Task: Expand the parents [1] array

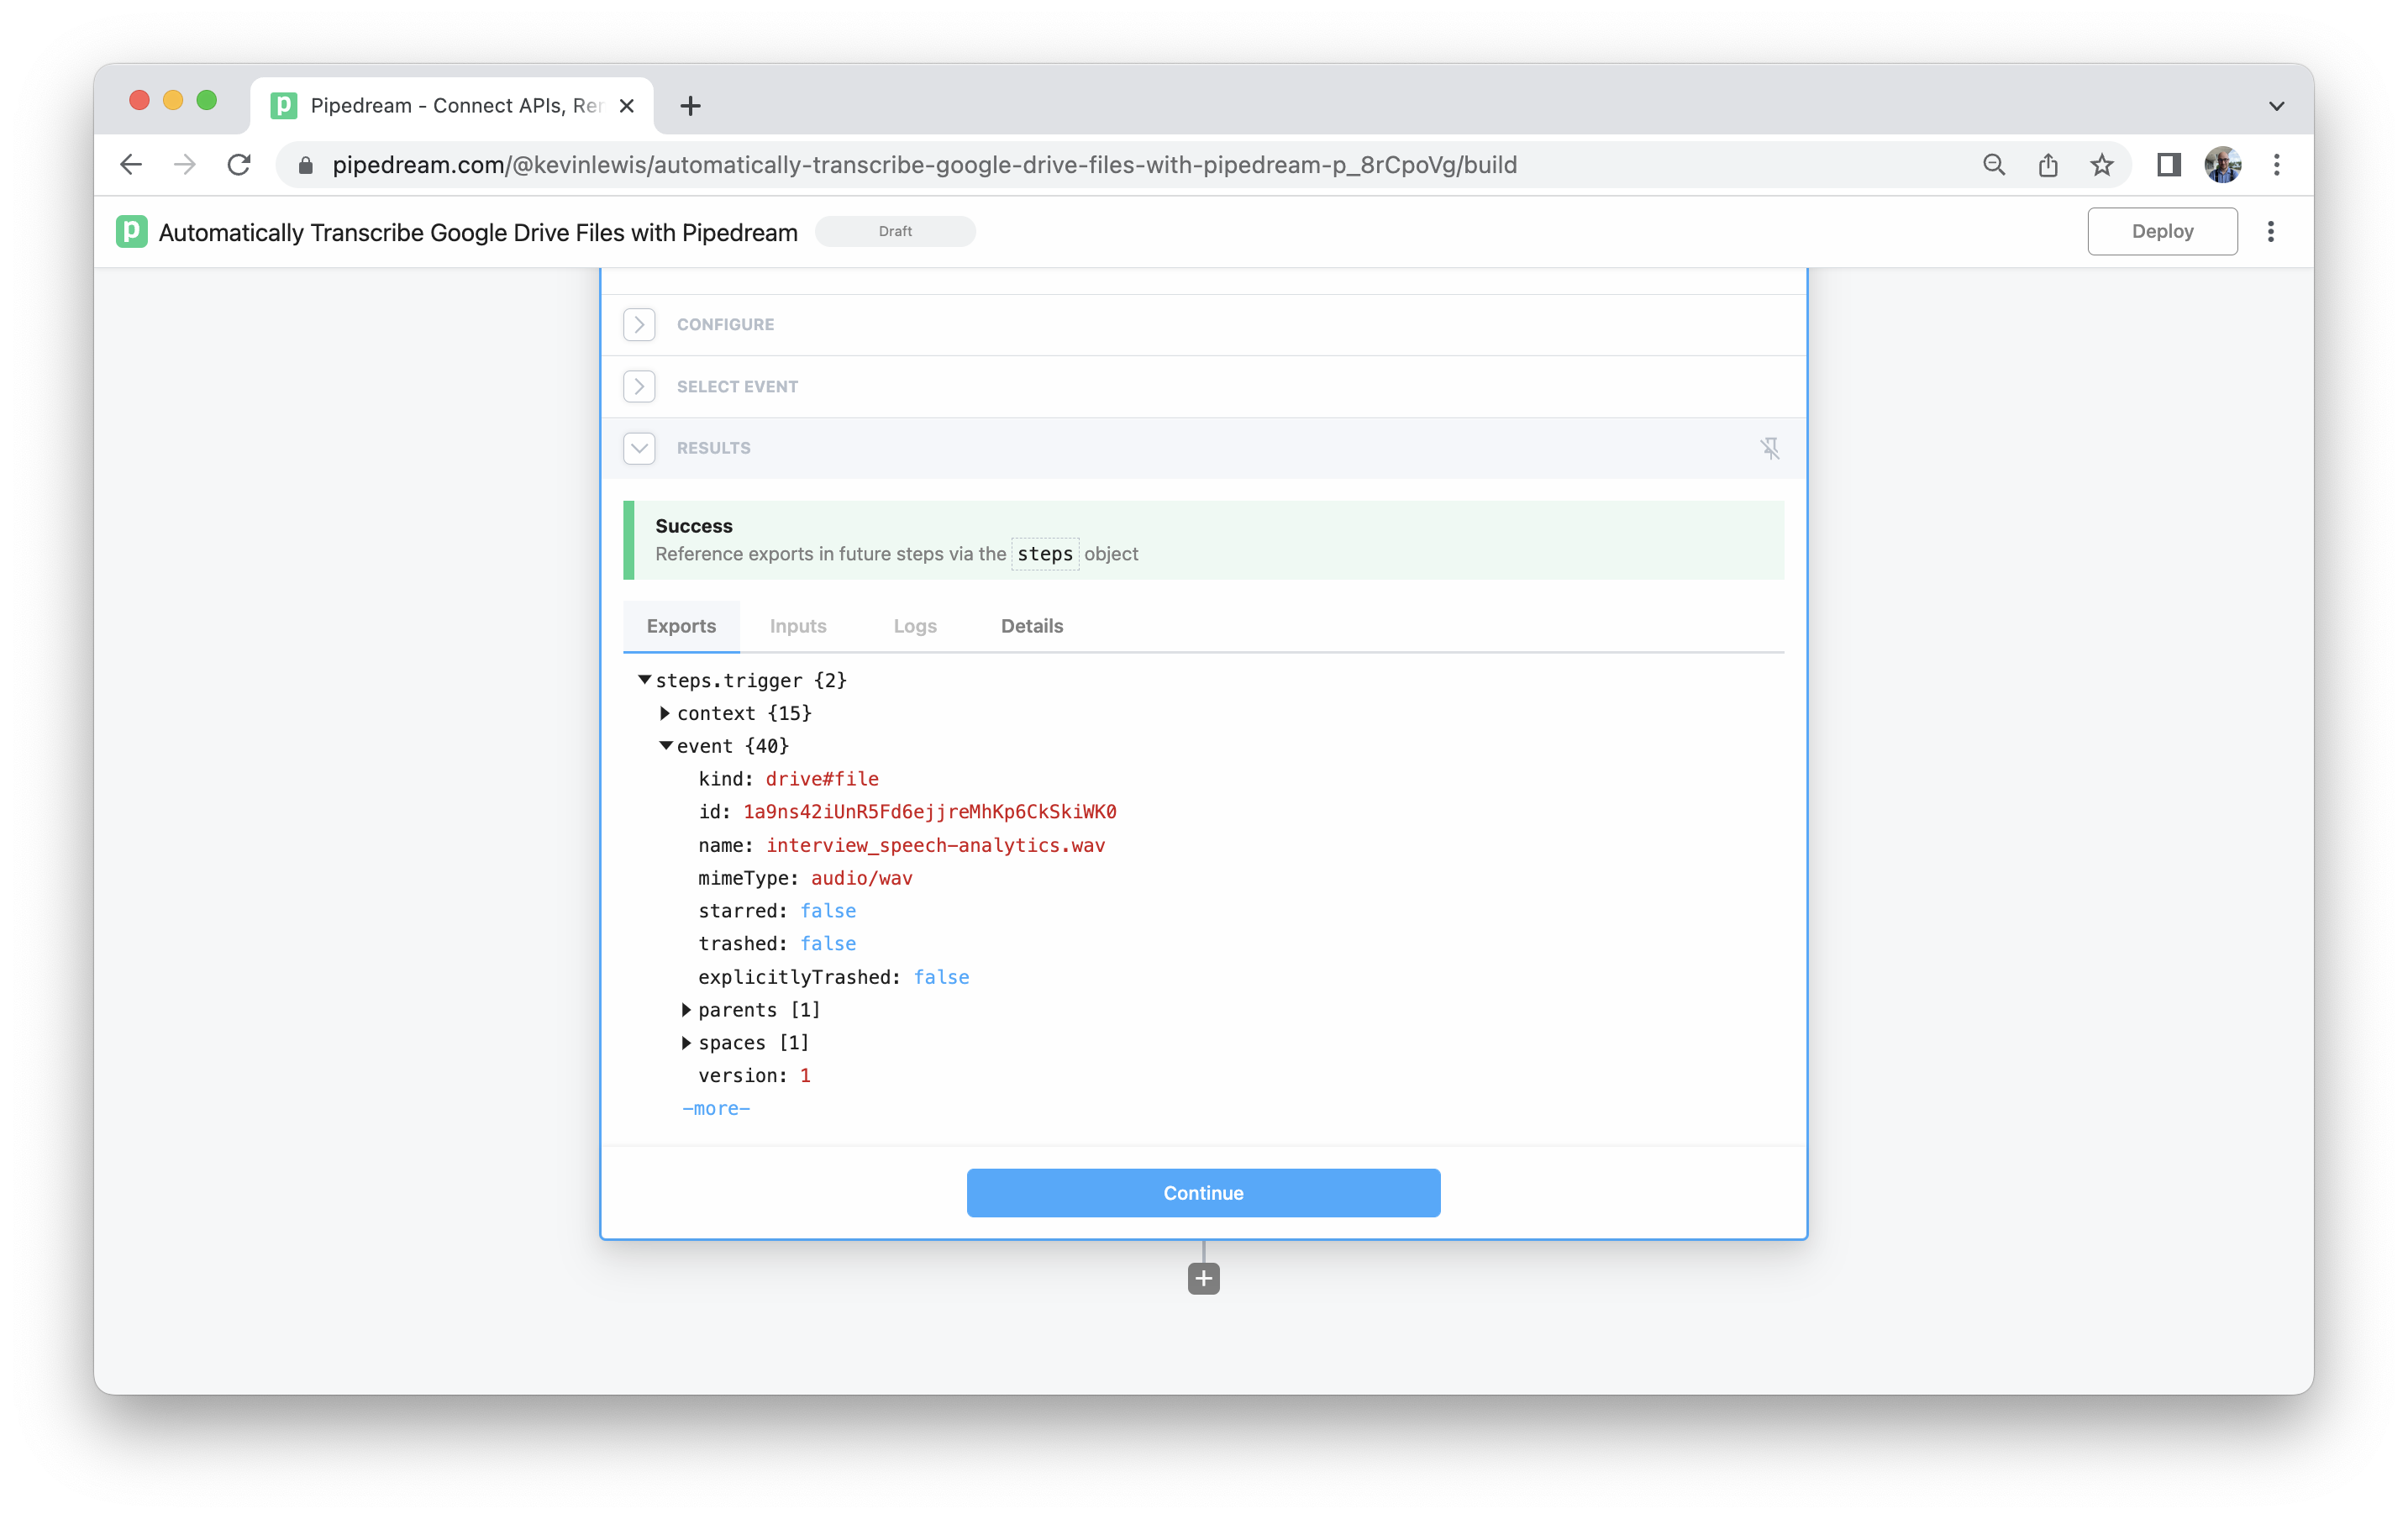Action: [x=686, y=1010]
